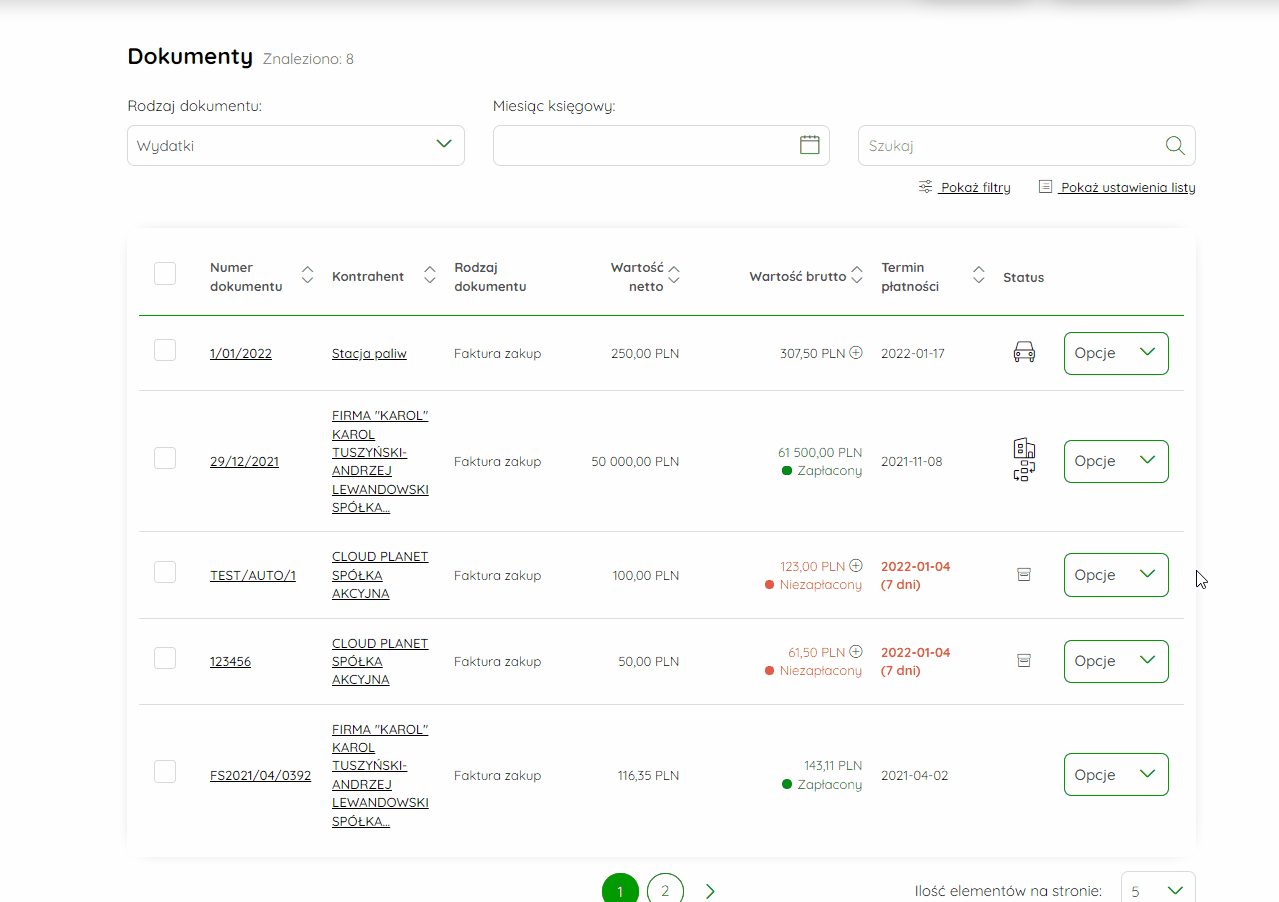Select page 1 in pagination
This screenshot has height=902, width=1279.
(x=620, y=890)
